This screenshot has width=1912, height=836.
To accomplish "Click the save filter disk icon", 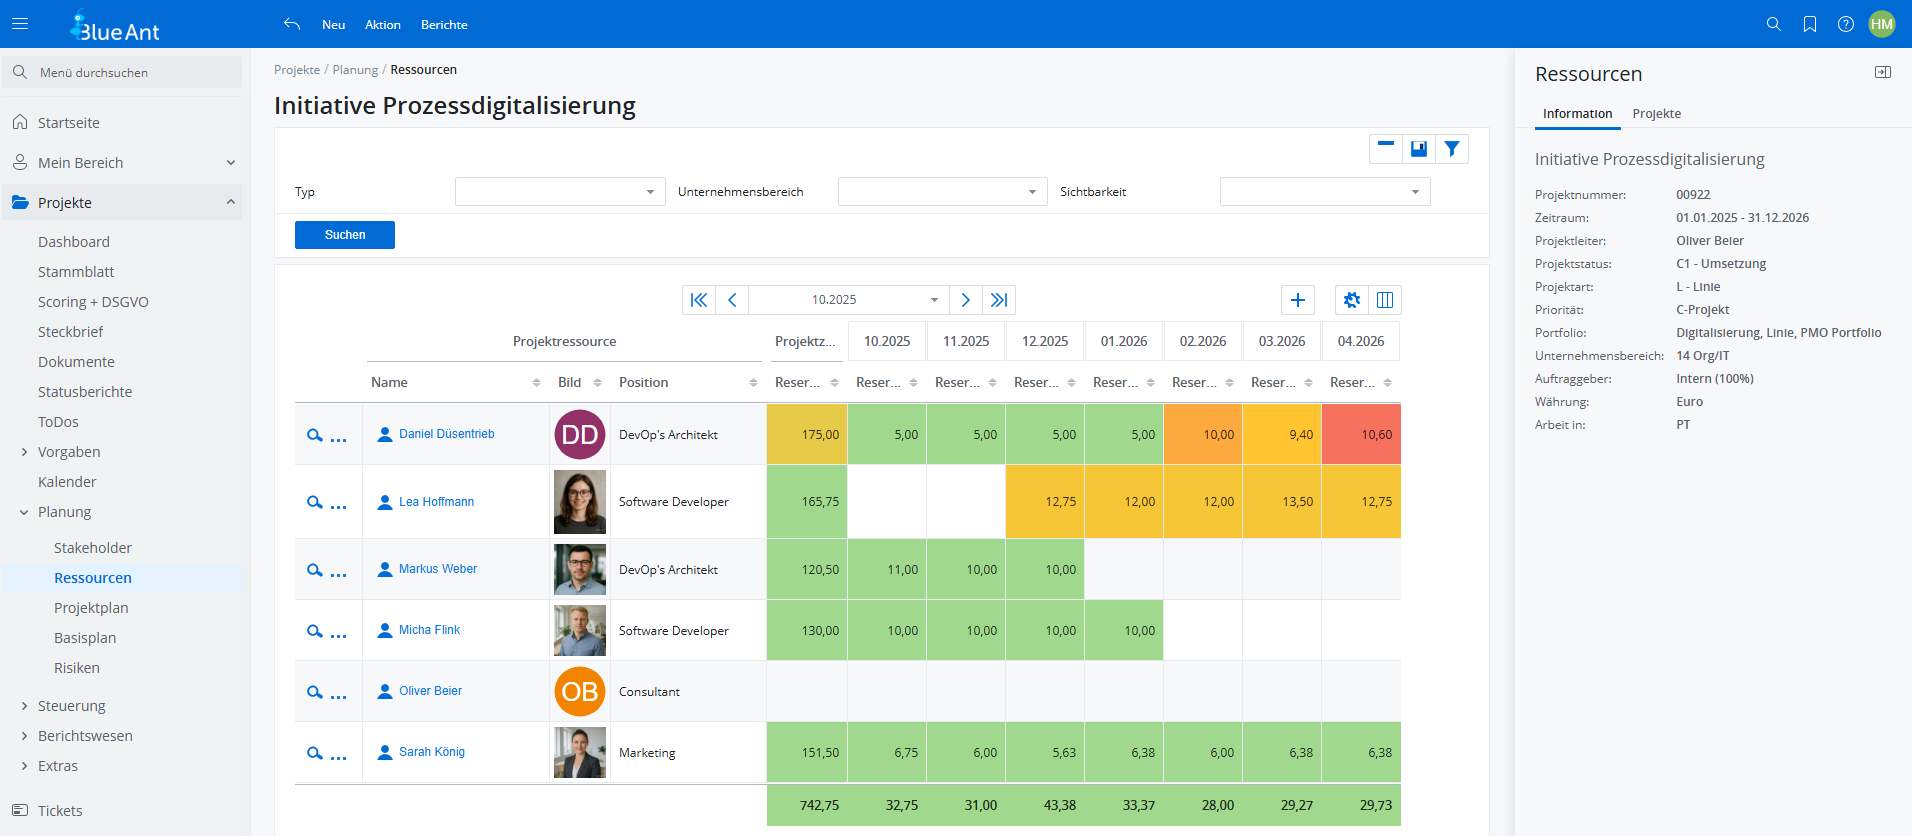I will tap(1418, 149).
